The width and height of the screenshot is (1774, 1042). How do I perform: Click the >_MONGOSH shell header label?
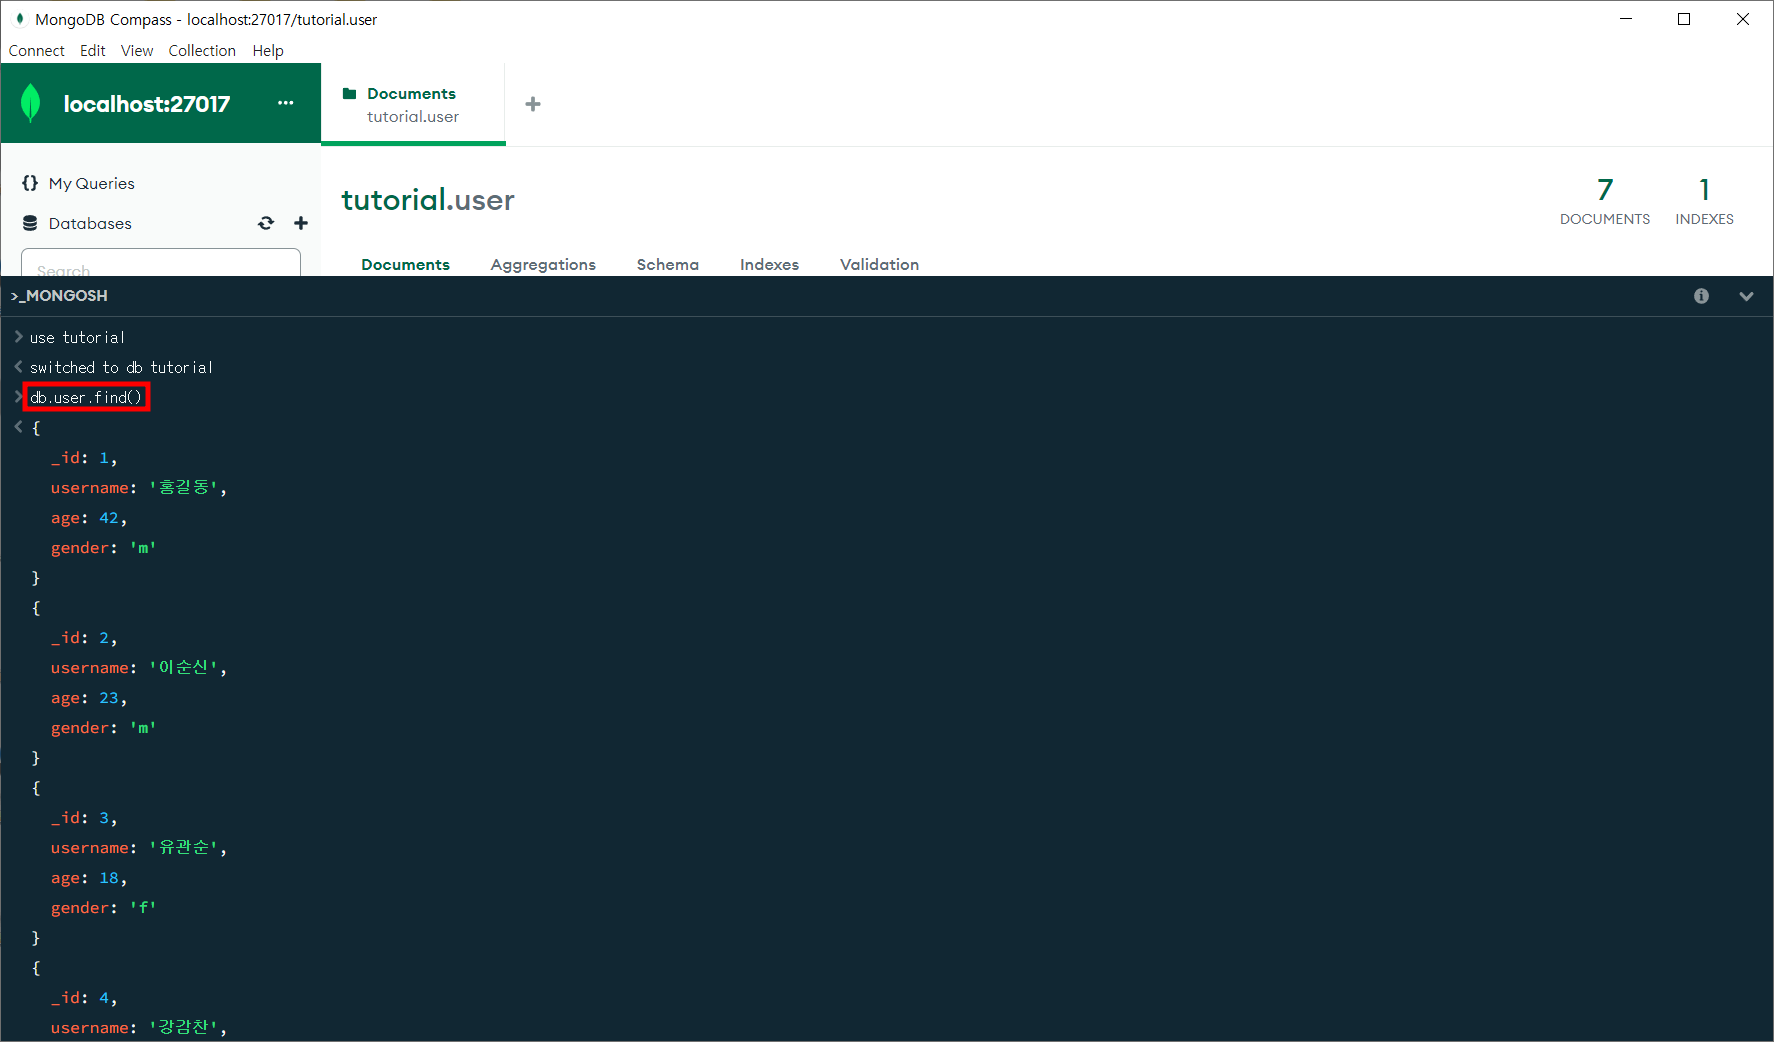point(59,296)
